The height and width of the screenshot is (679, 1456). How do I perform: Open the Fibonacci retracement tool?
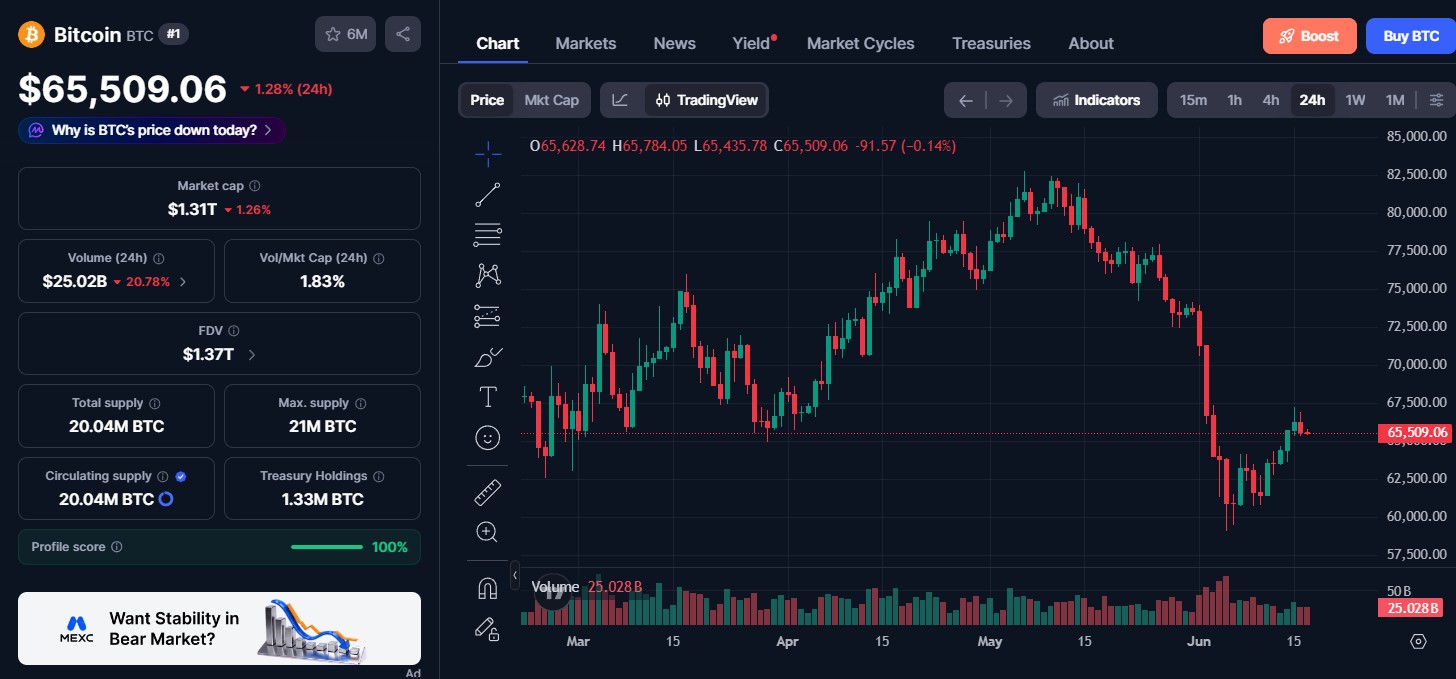point(488,235)
